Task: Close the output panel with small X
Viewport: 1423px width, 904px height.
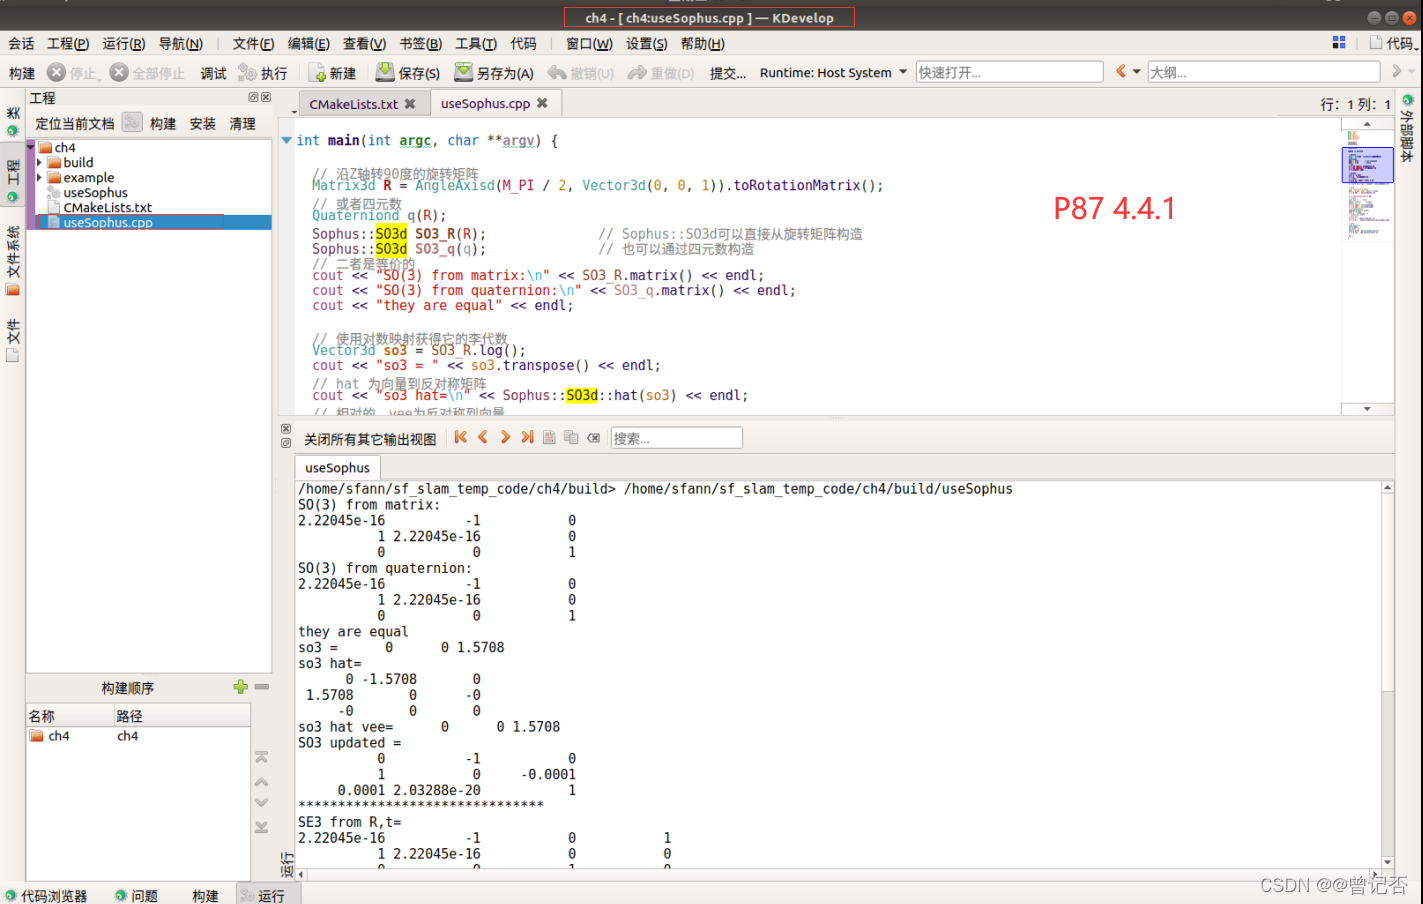Action: point(286,429)
